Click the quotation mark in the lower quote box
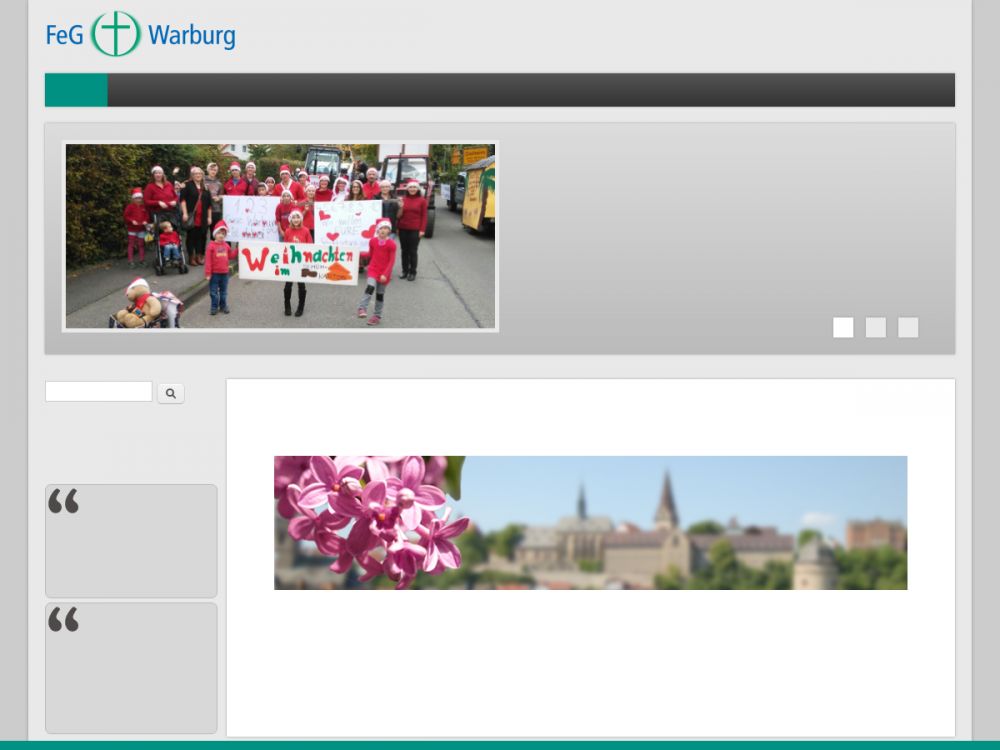Image resolution: width=1000 pixels, height=750 pixels. 63,620
